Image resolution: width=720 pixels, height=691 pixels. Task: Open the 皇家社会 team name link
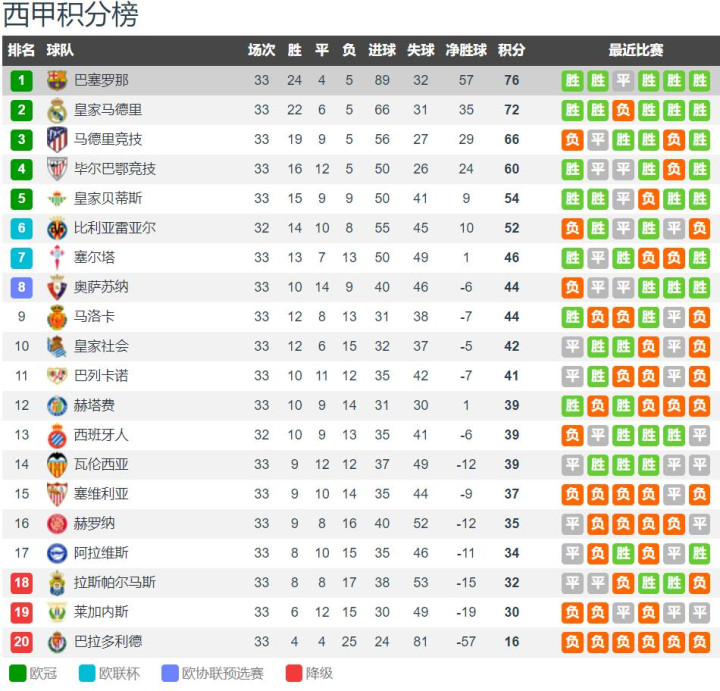pos(101,346)
